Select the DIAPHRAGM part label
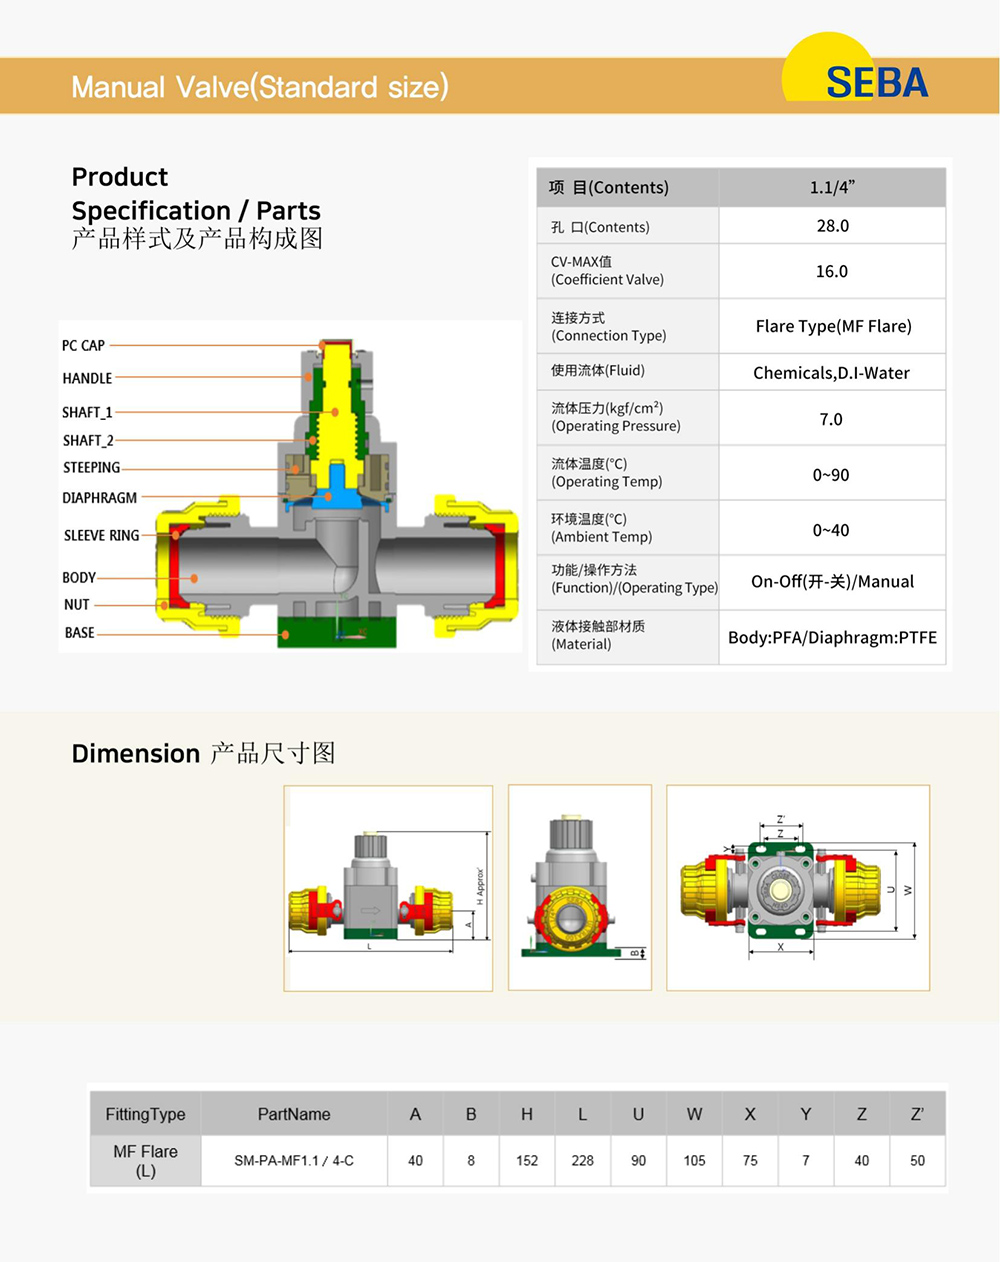 [x=99, y=498]
